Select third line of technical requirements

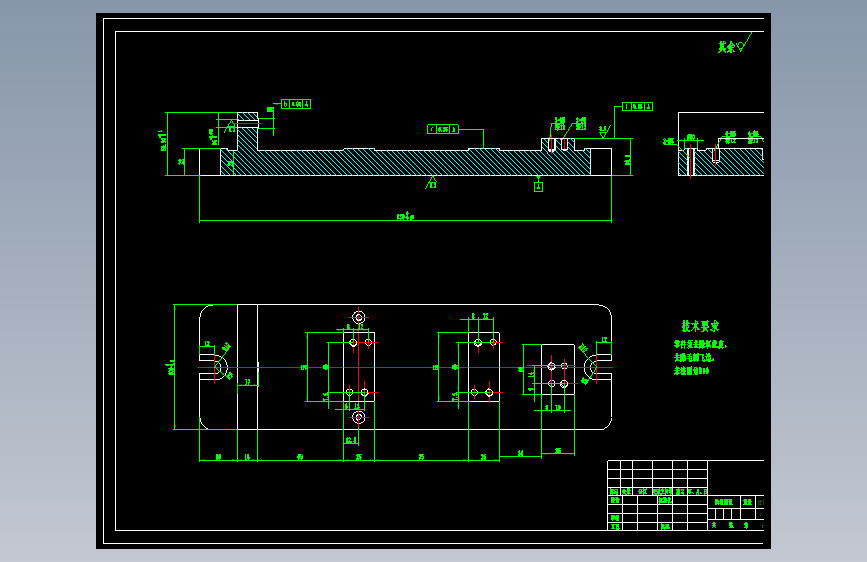691,371
